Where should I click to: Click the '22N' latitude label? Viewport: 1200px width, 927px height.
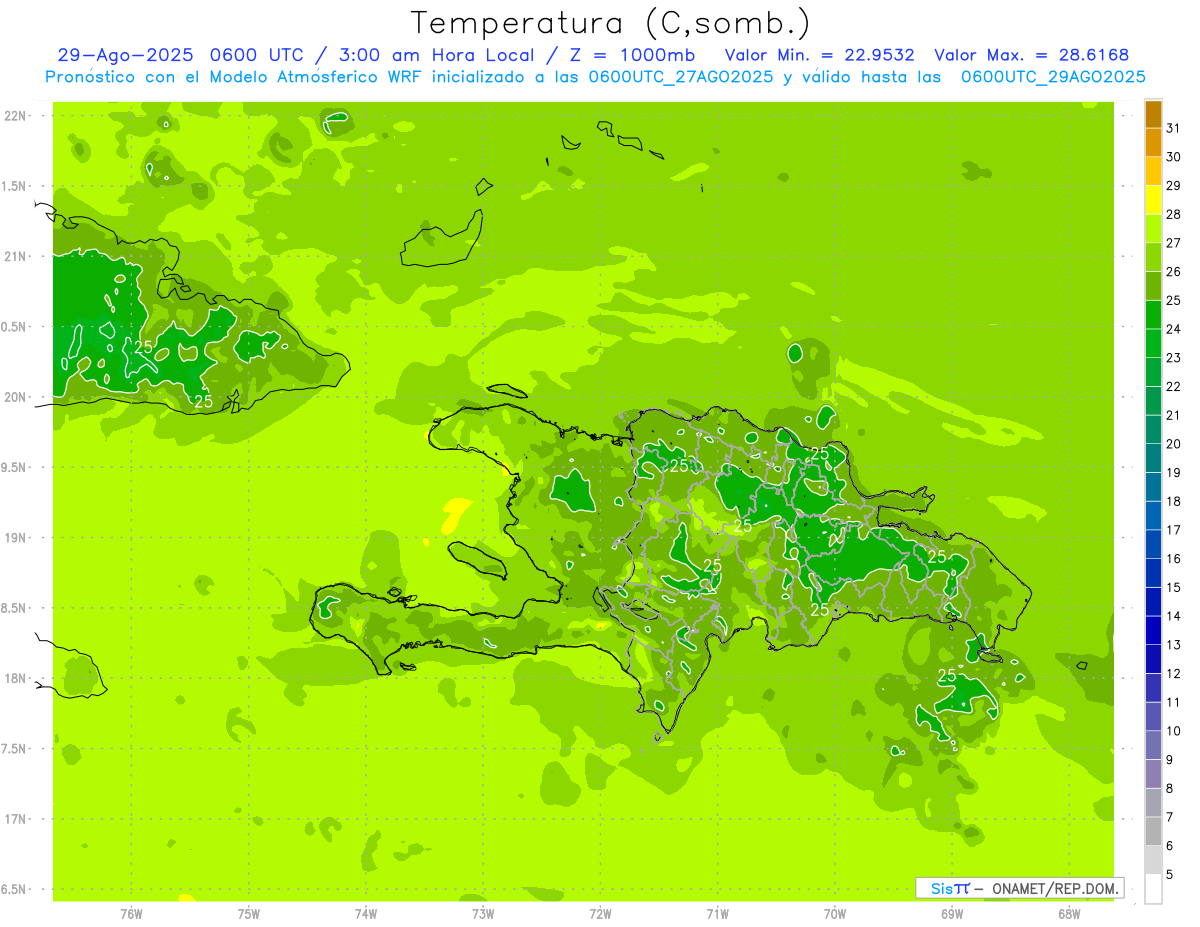(17, 115)
